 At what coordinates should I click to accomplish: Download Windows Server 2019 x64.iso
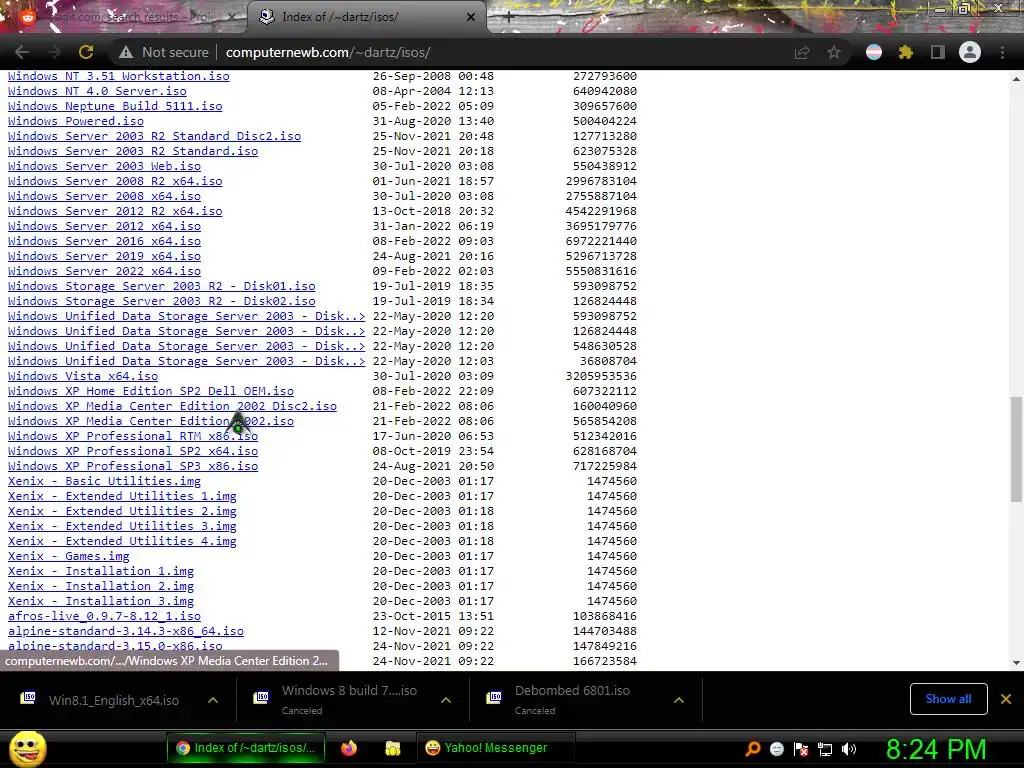(x=104, y=256)
